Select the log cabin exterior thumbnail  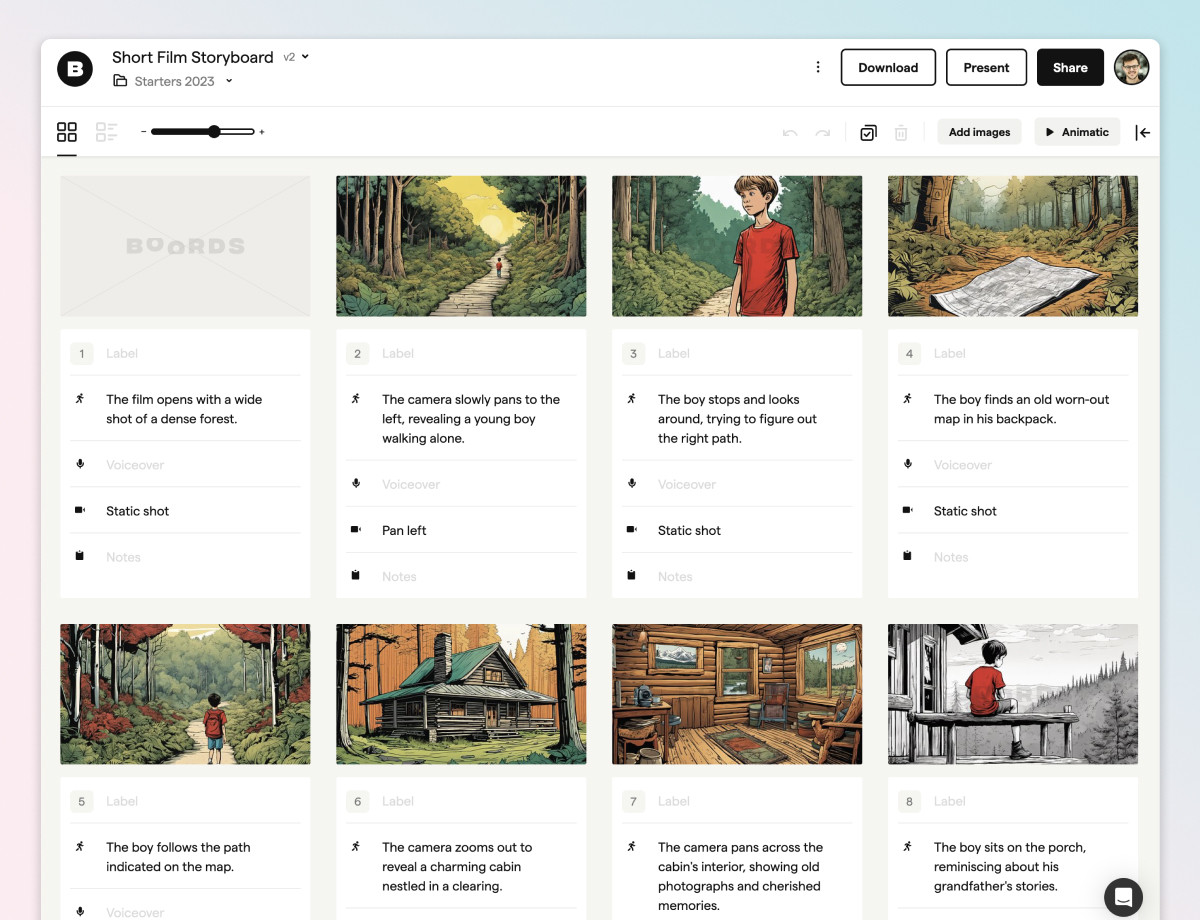461,694
